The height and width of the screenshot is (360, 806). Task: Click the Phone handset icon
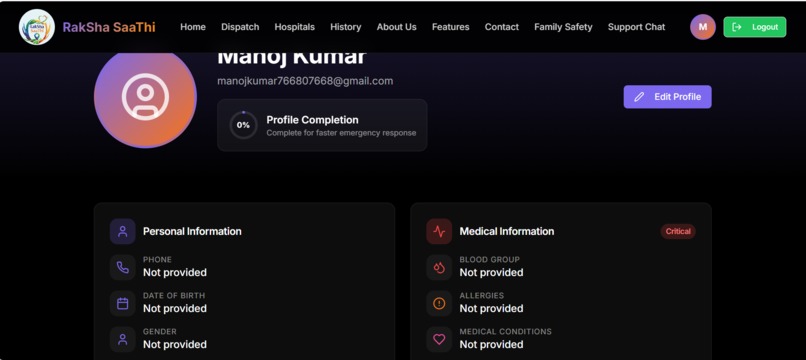pyautogui.click(x=122, y=267)
